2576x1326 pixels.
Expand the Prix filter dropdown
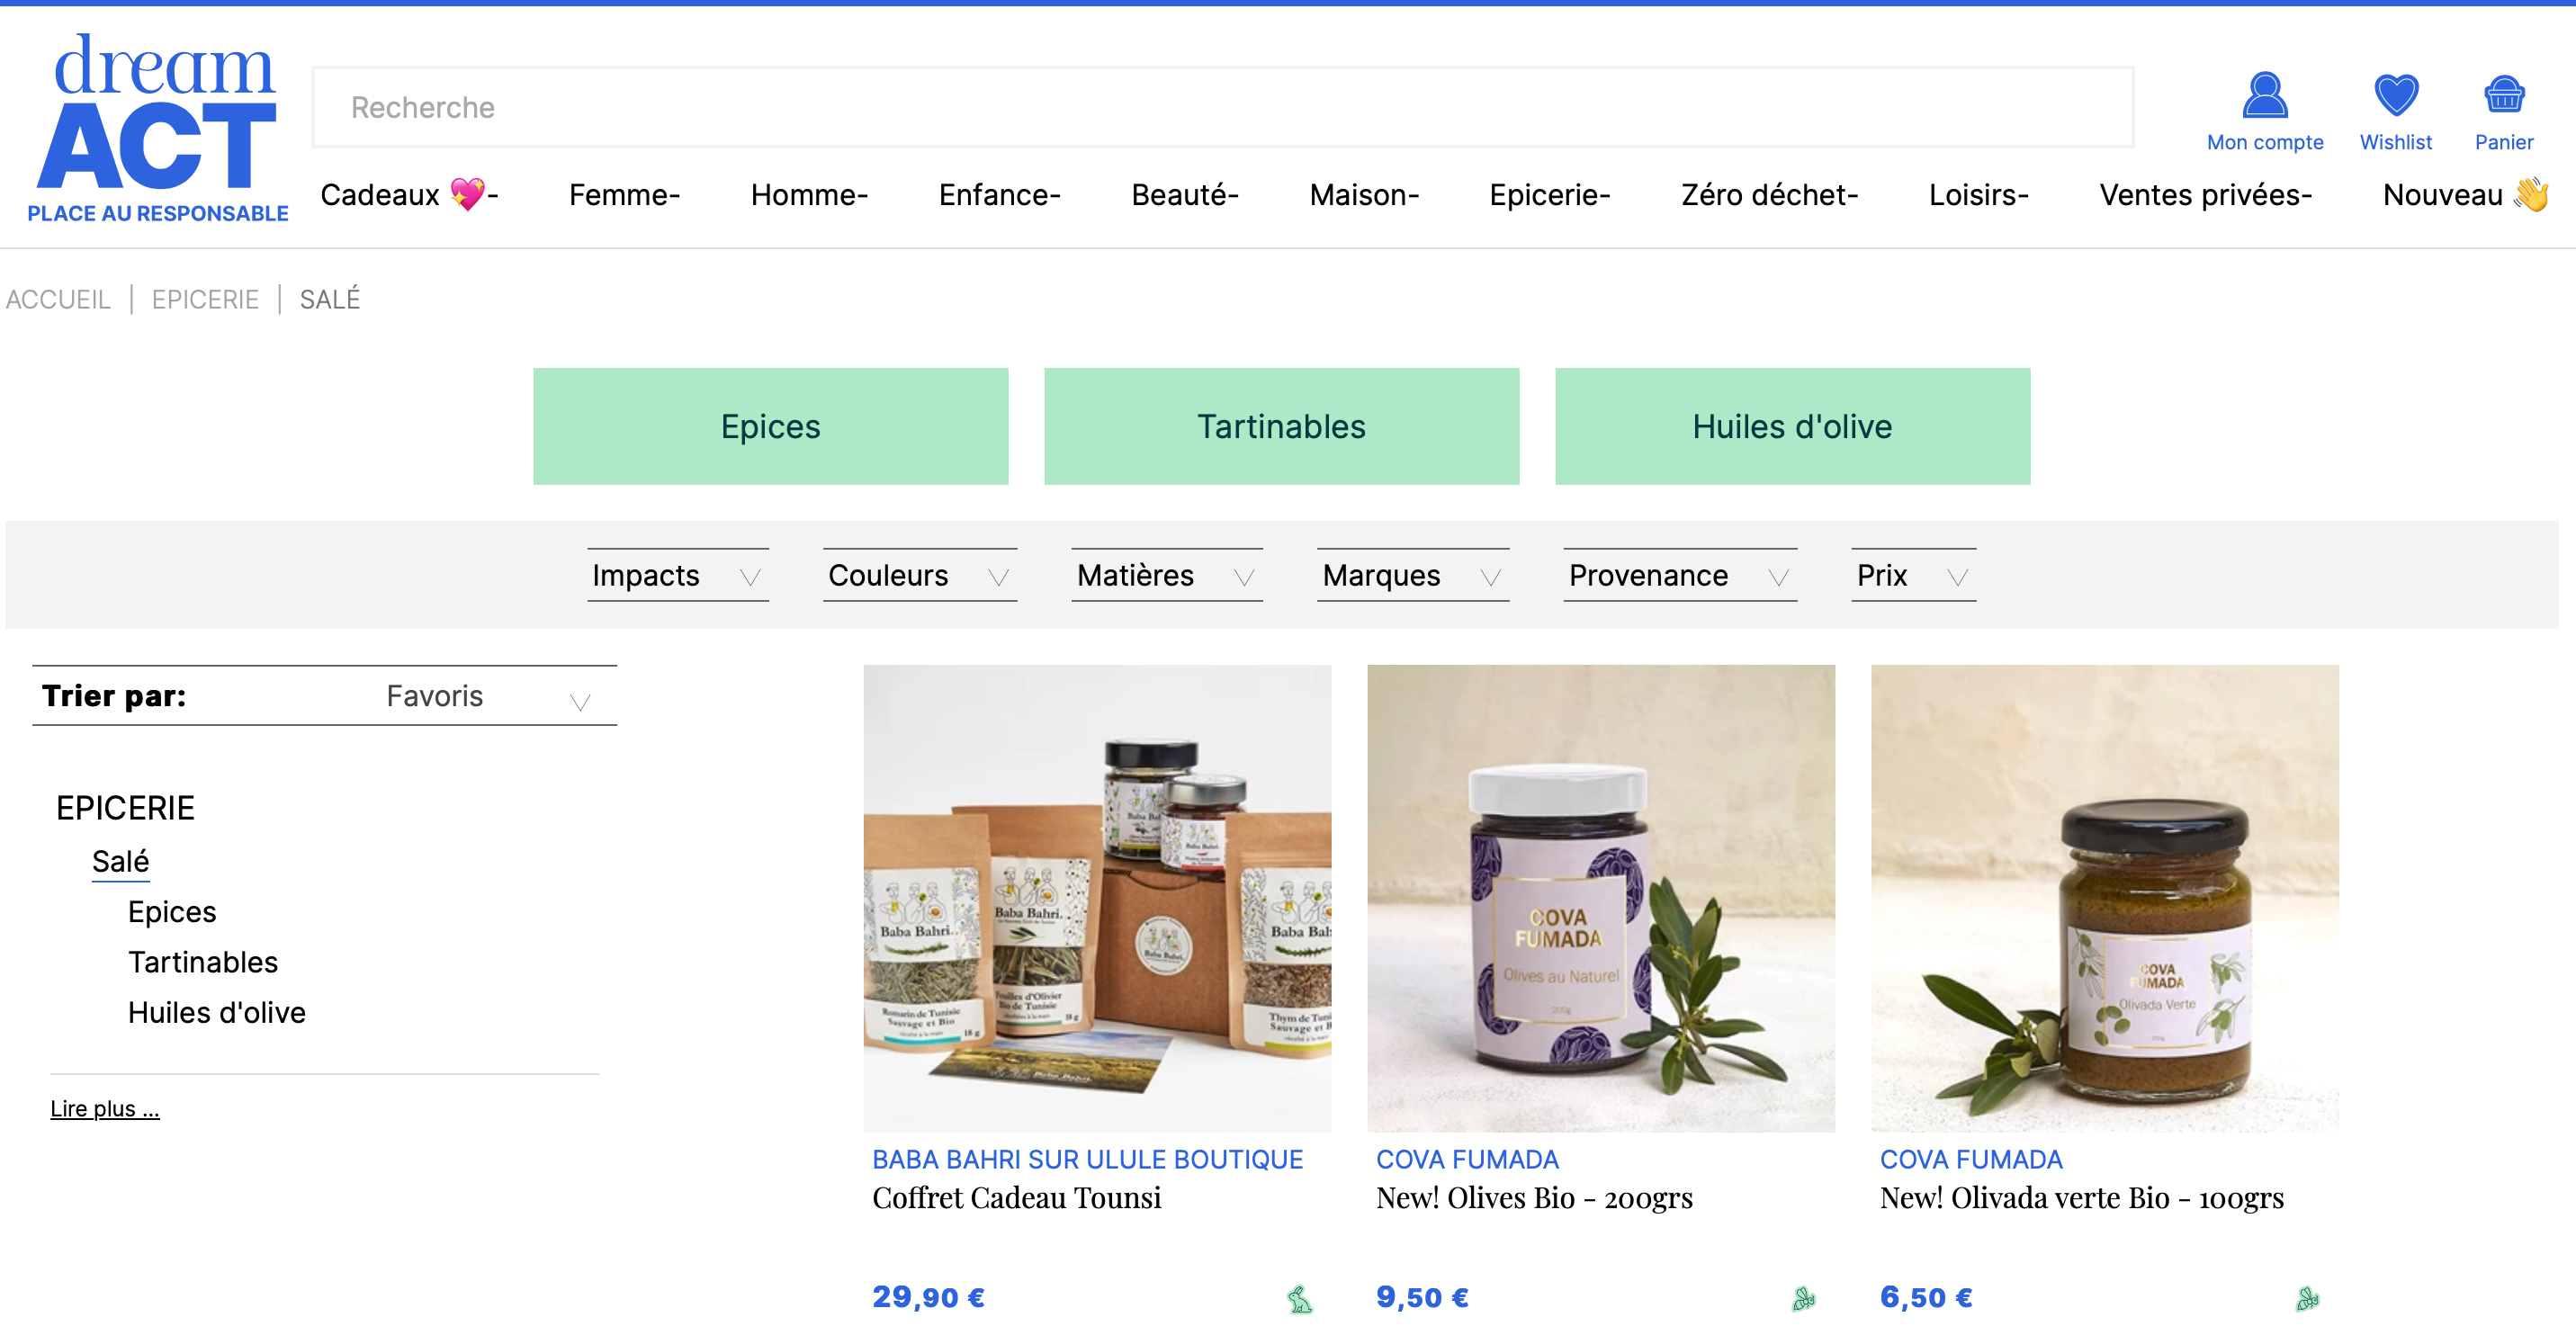point(1913,575)
